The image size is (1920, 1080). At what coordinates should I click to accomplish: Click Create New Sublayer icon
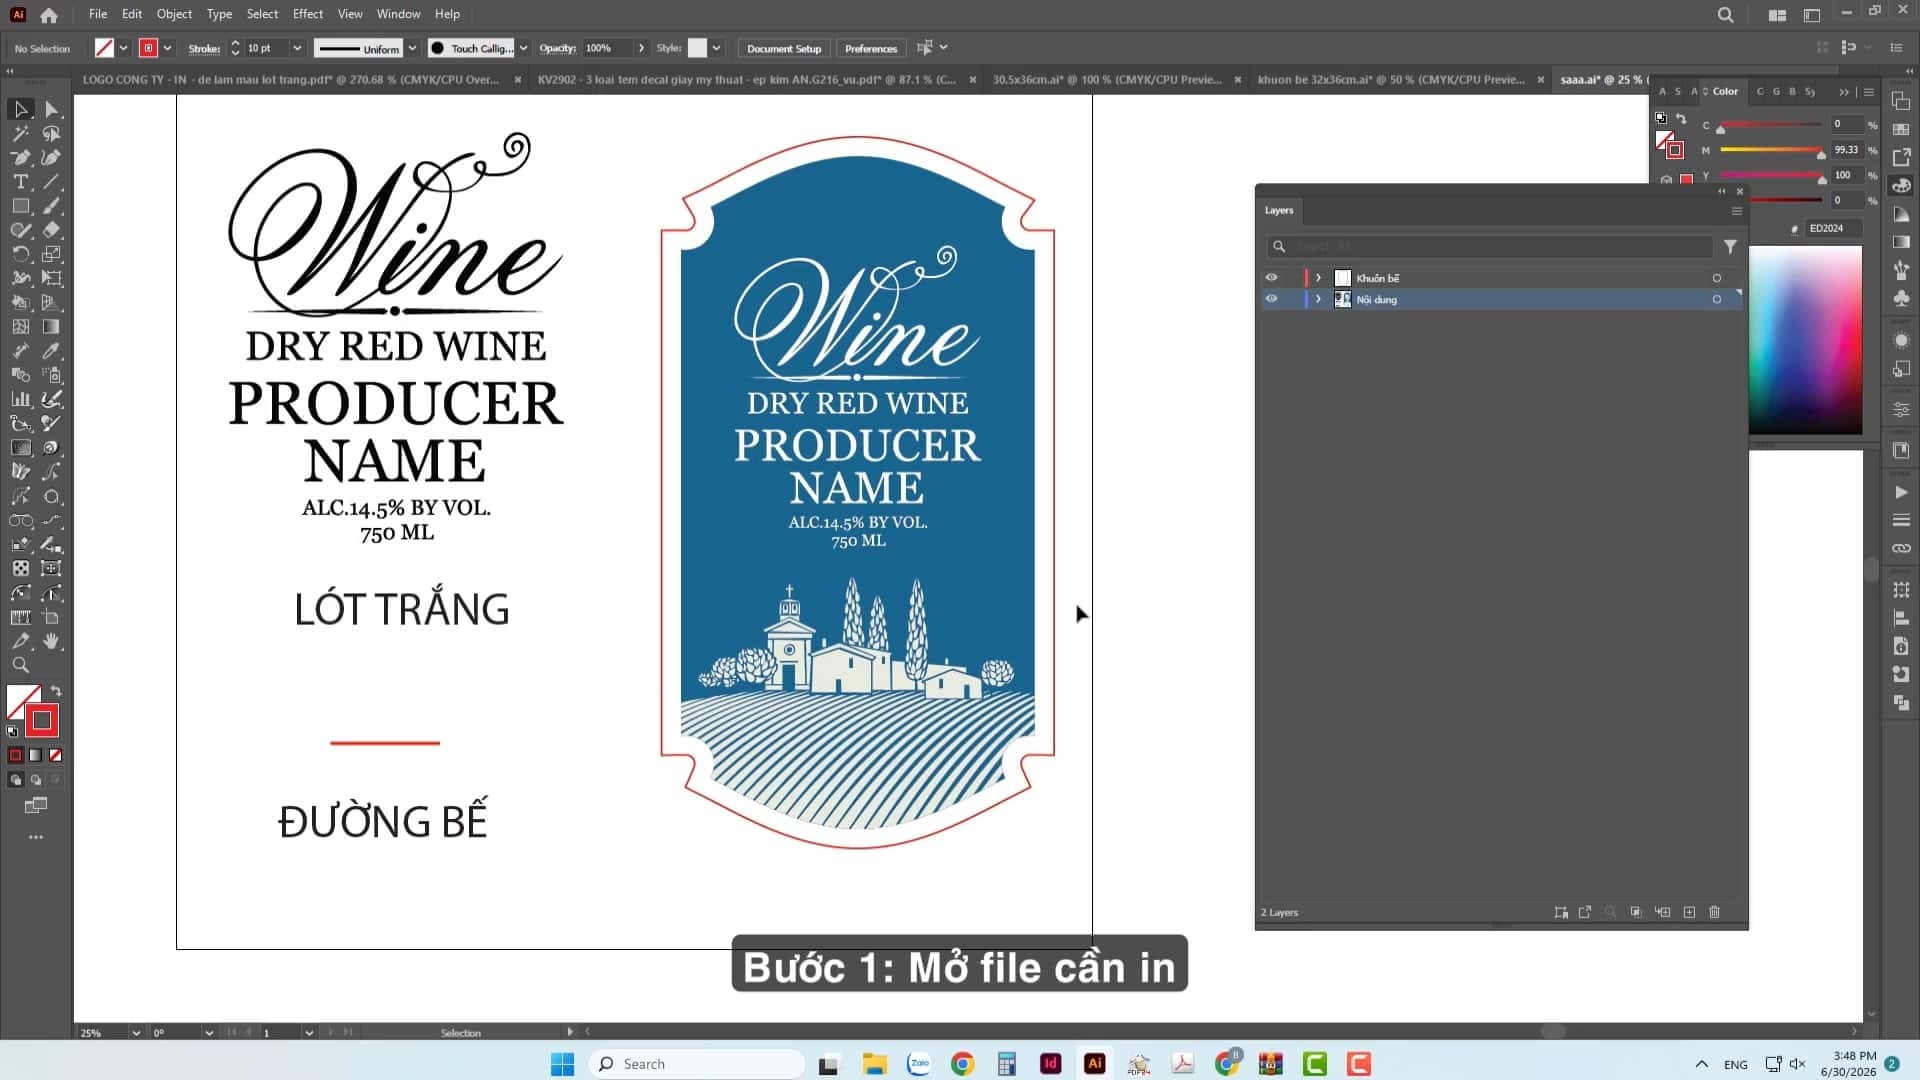(x=1662, y=912)
